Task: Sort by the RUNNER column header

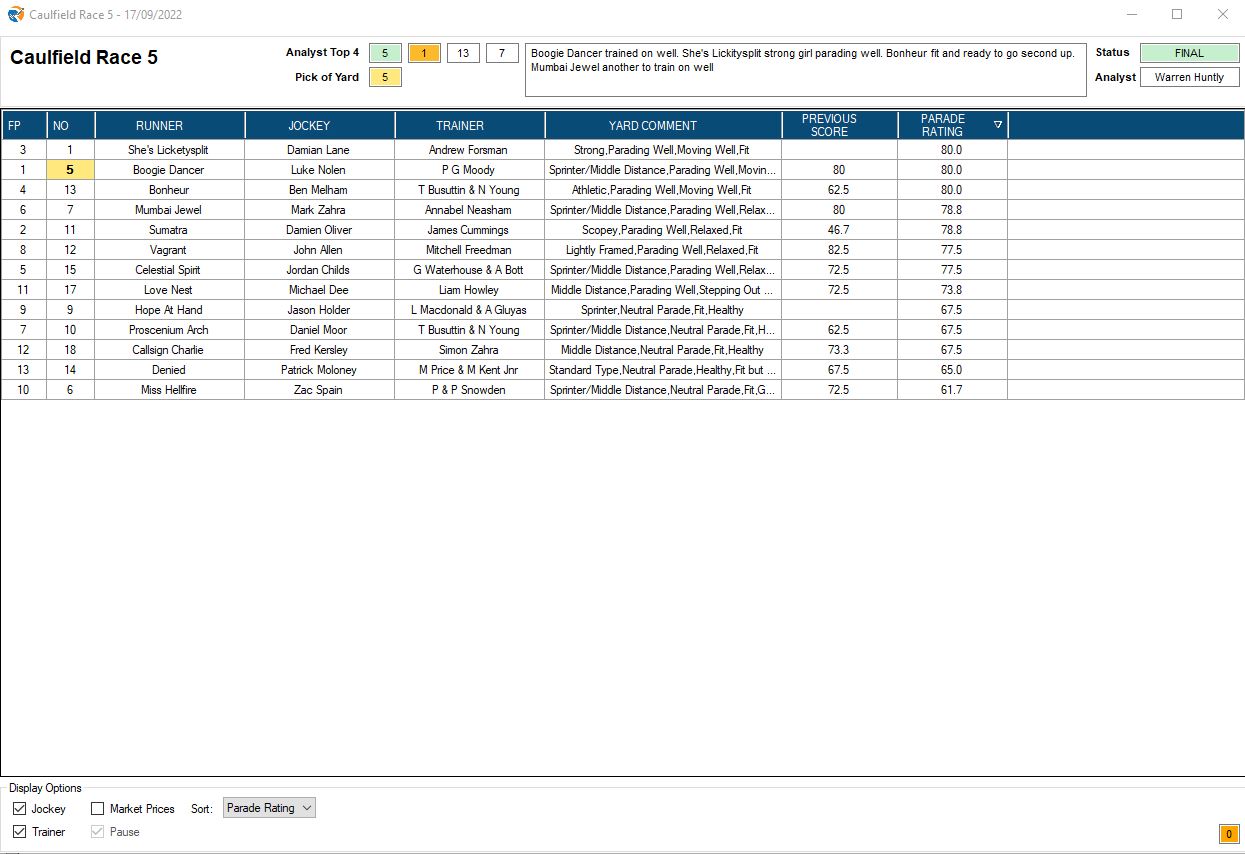Action: [170, 125]
